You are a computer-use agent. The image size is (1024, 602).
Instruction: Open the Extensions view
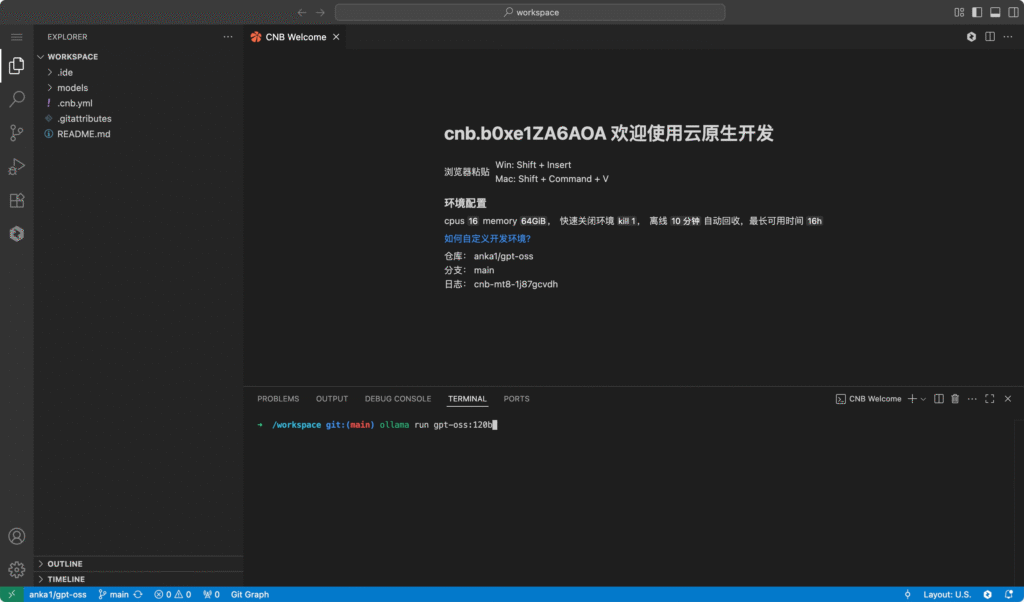[x=17, y=200]
